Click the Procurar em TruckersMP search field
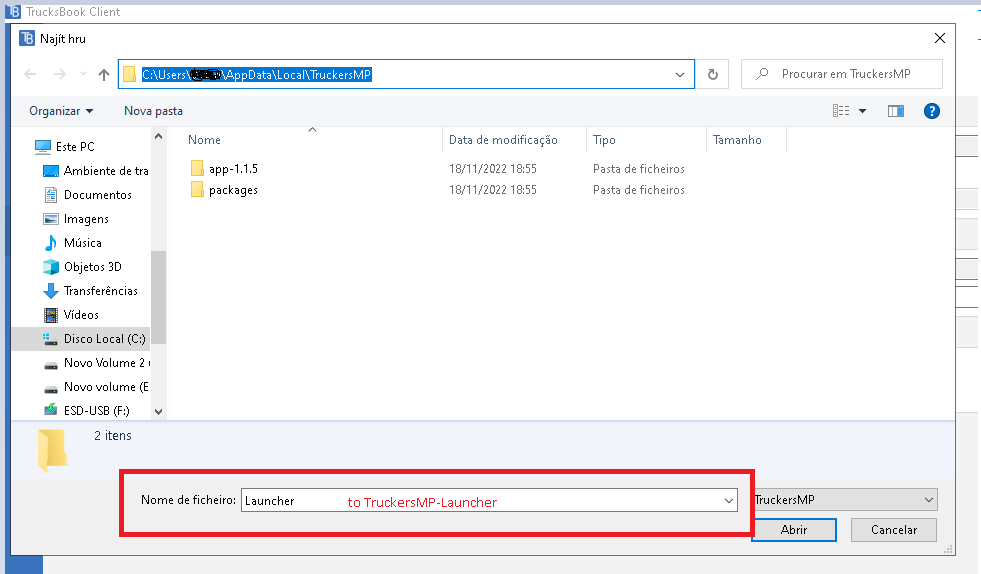Screen dimensions: 981x574 tap(852, 74)
